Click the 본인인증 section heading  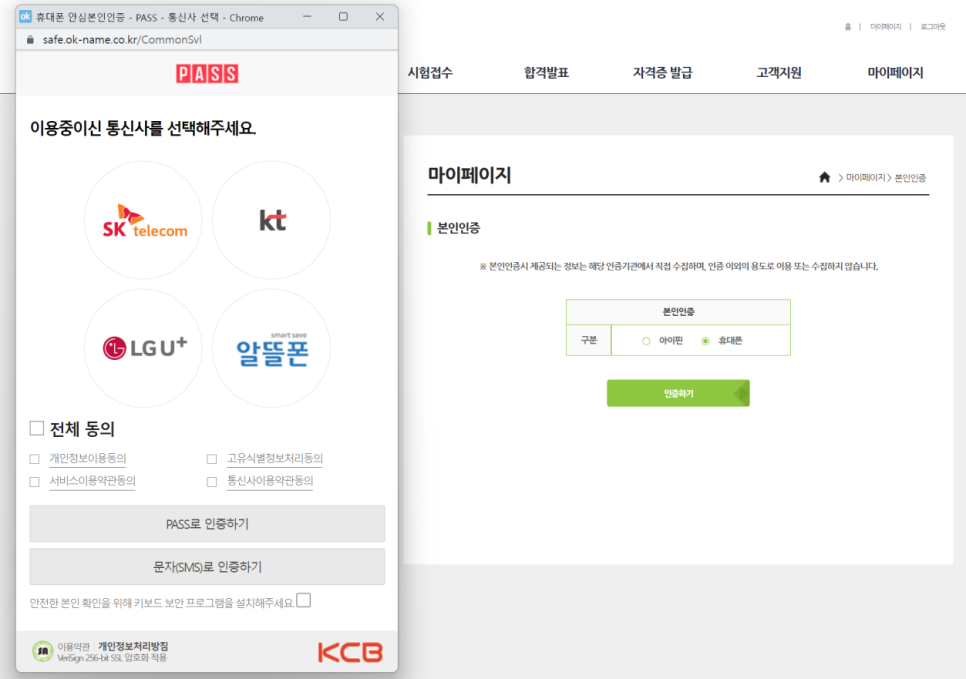click(x=458, y=228)
